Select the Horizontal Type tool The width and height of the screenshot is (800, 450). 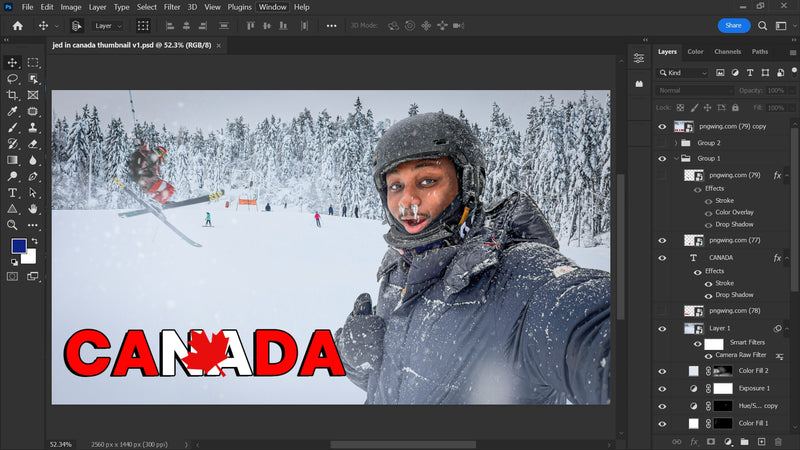click(13, 192)
